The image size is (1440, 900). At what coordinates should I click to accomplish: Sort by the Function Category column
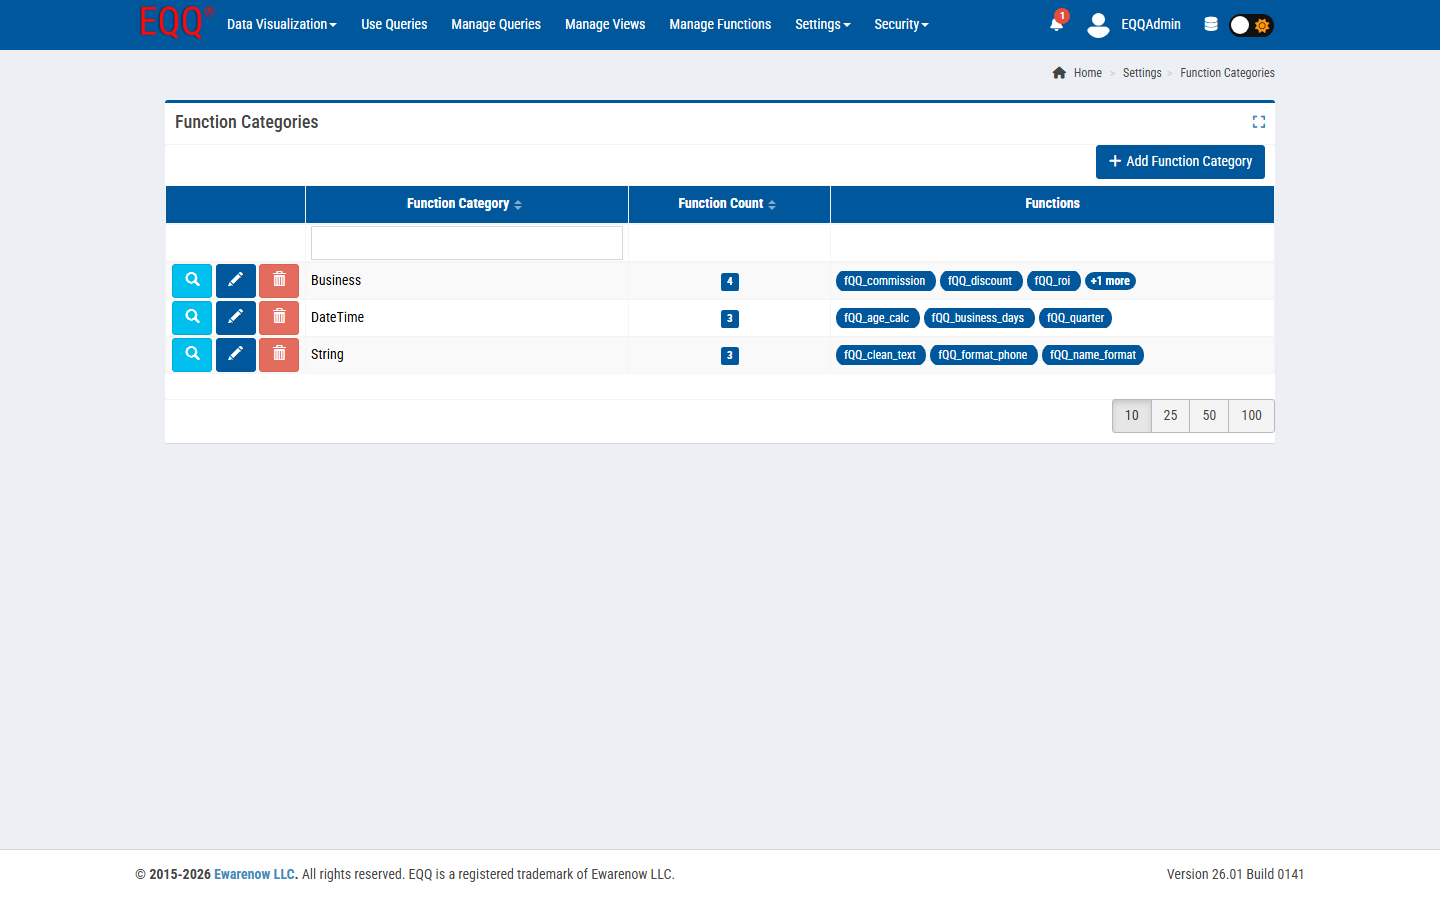point(465,204)
